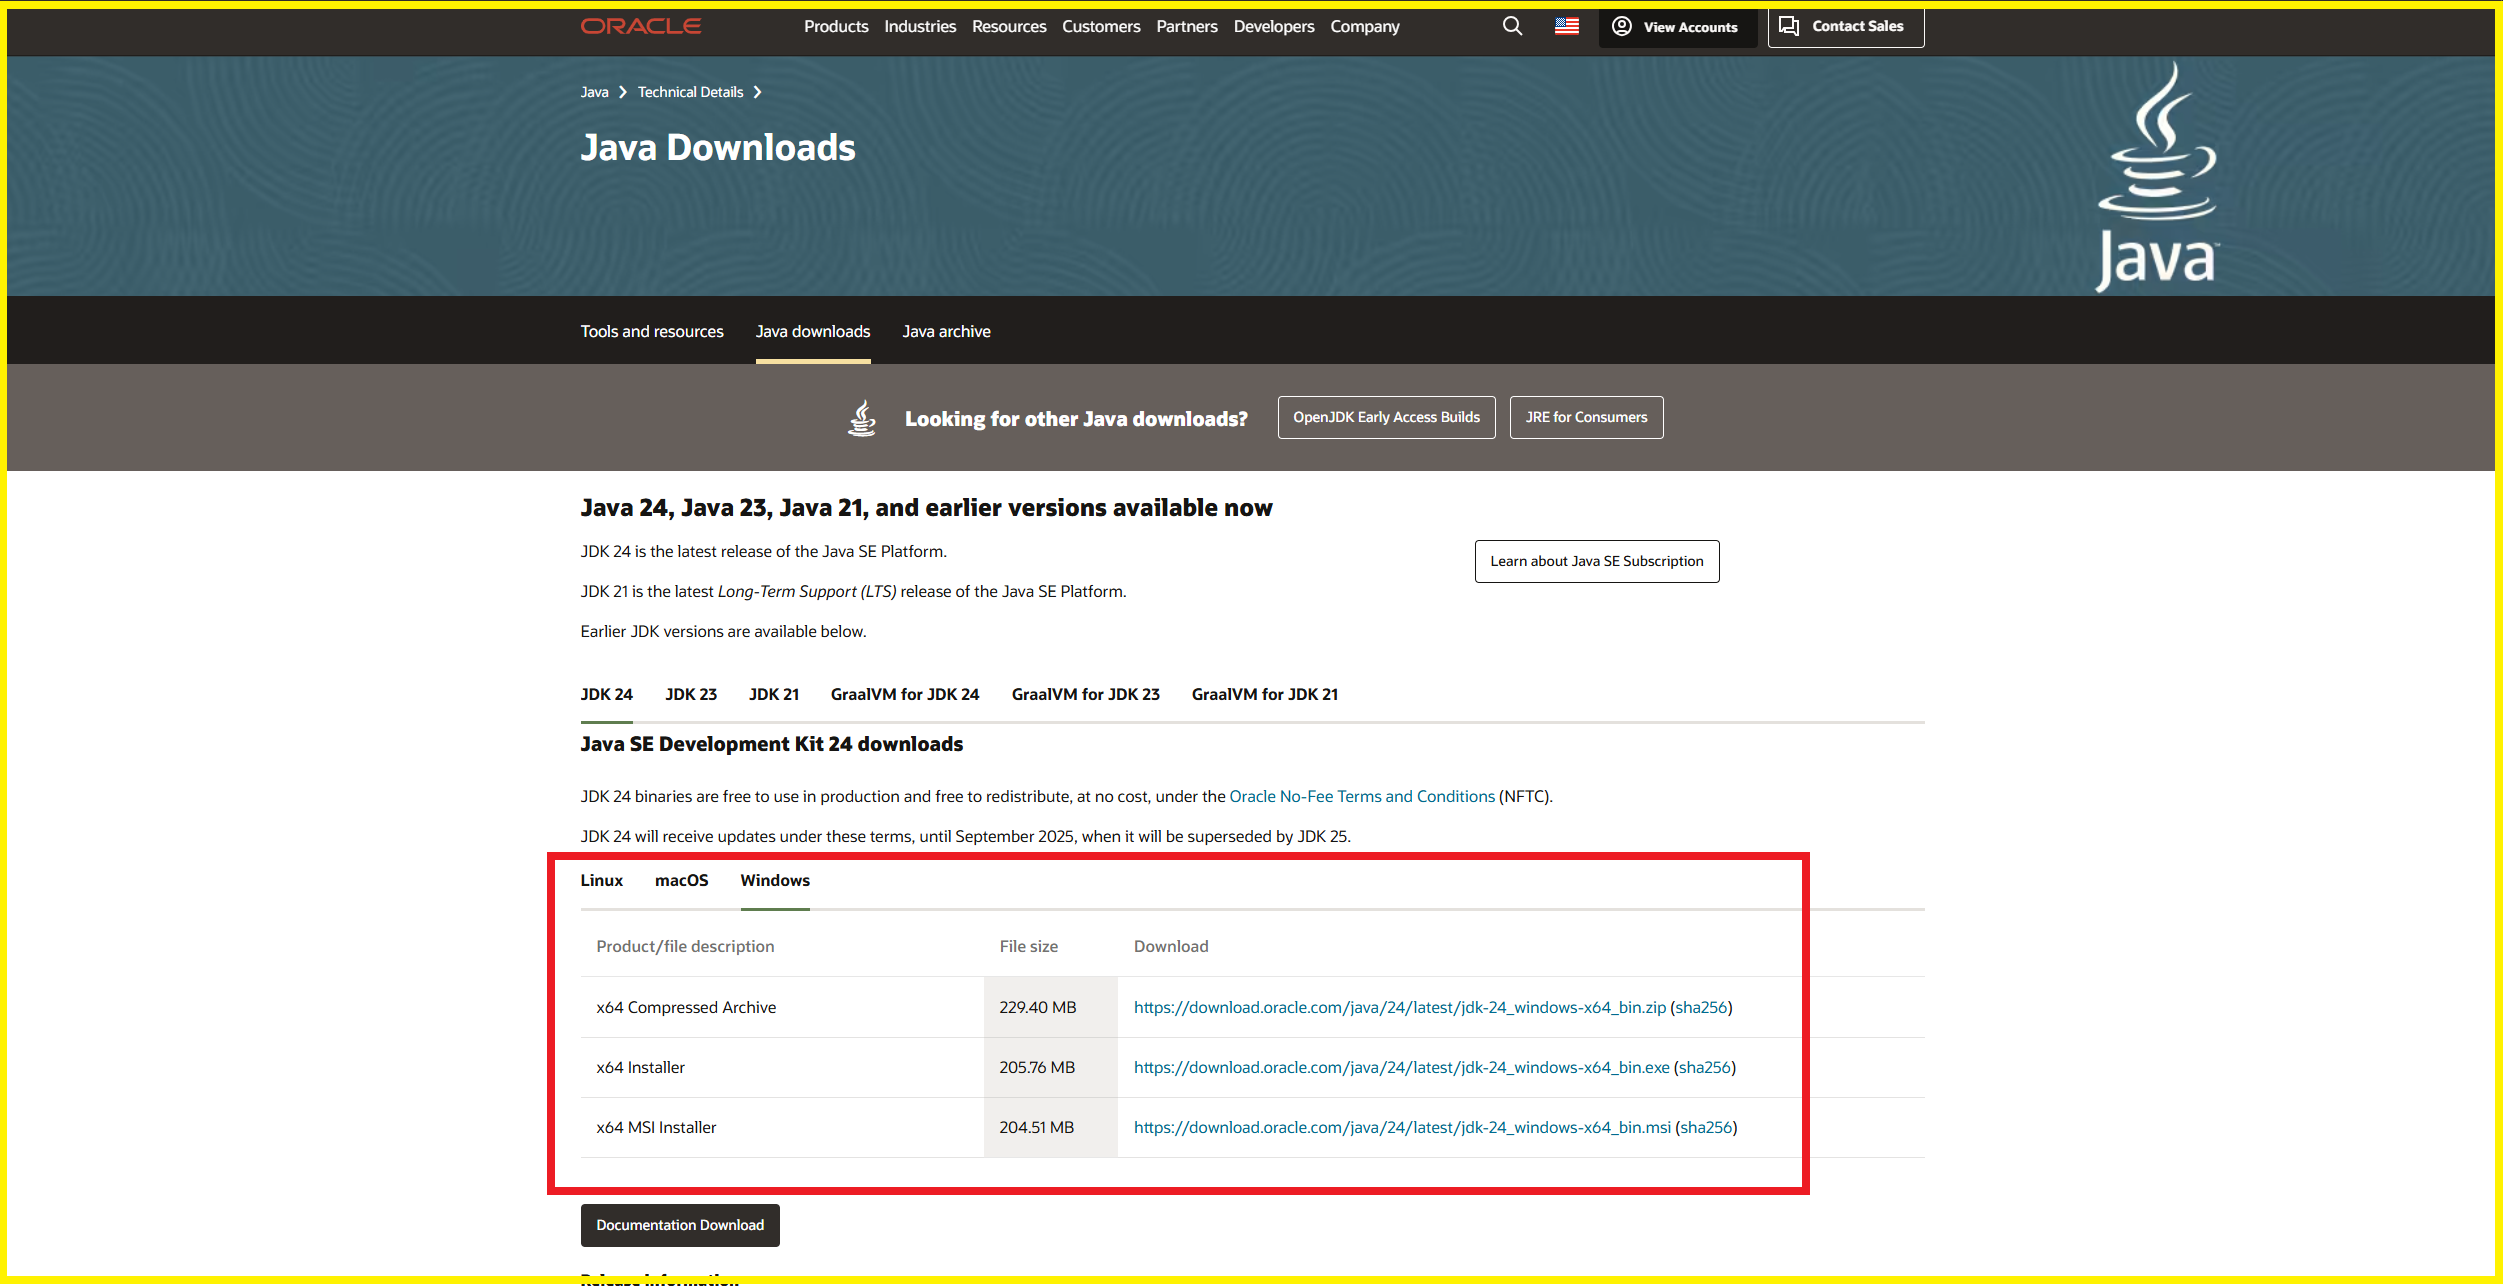Click 'x64 Compressed Archive' row text
Viewport: 2503px width, 1286px height.
coord(686,1008)
